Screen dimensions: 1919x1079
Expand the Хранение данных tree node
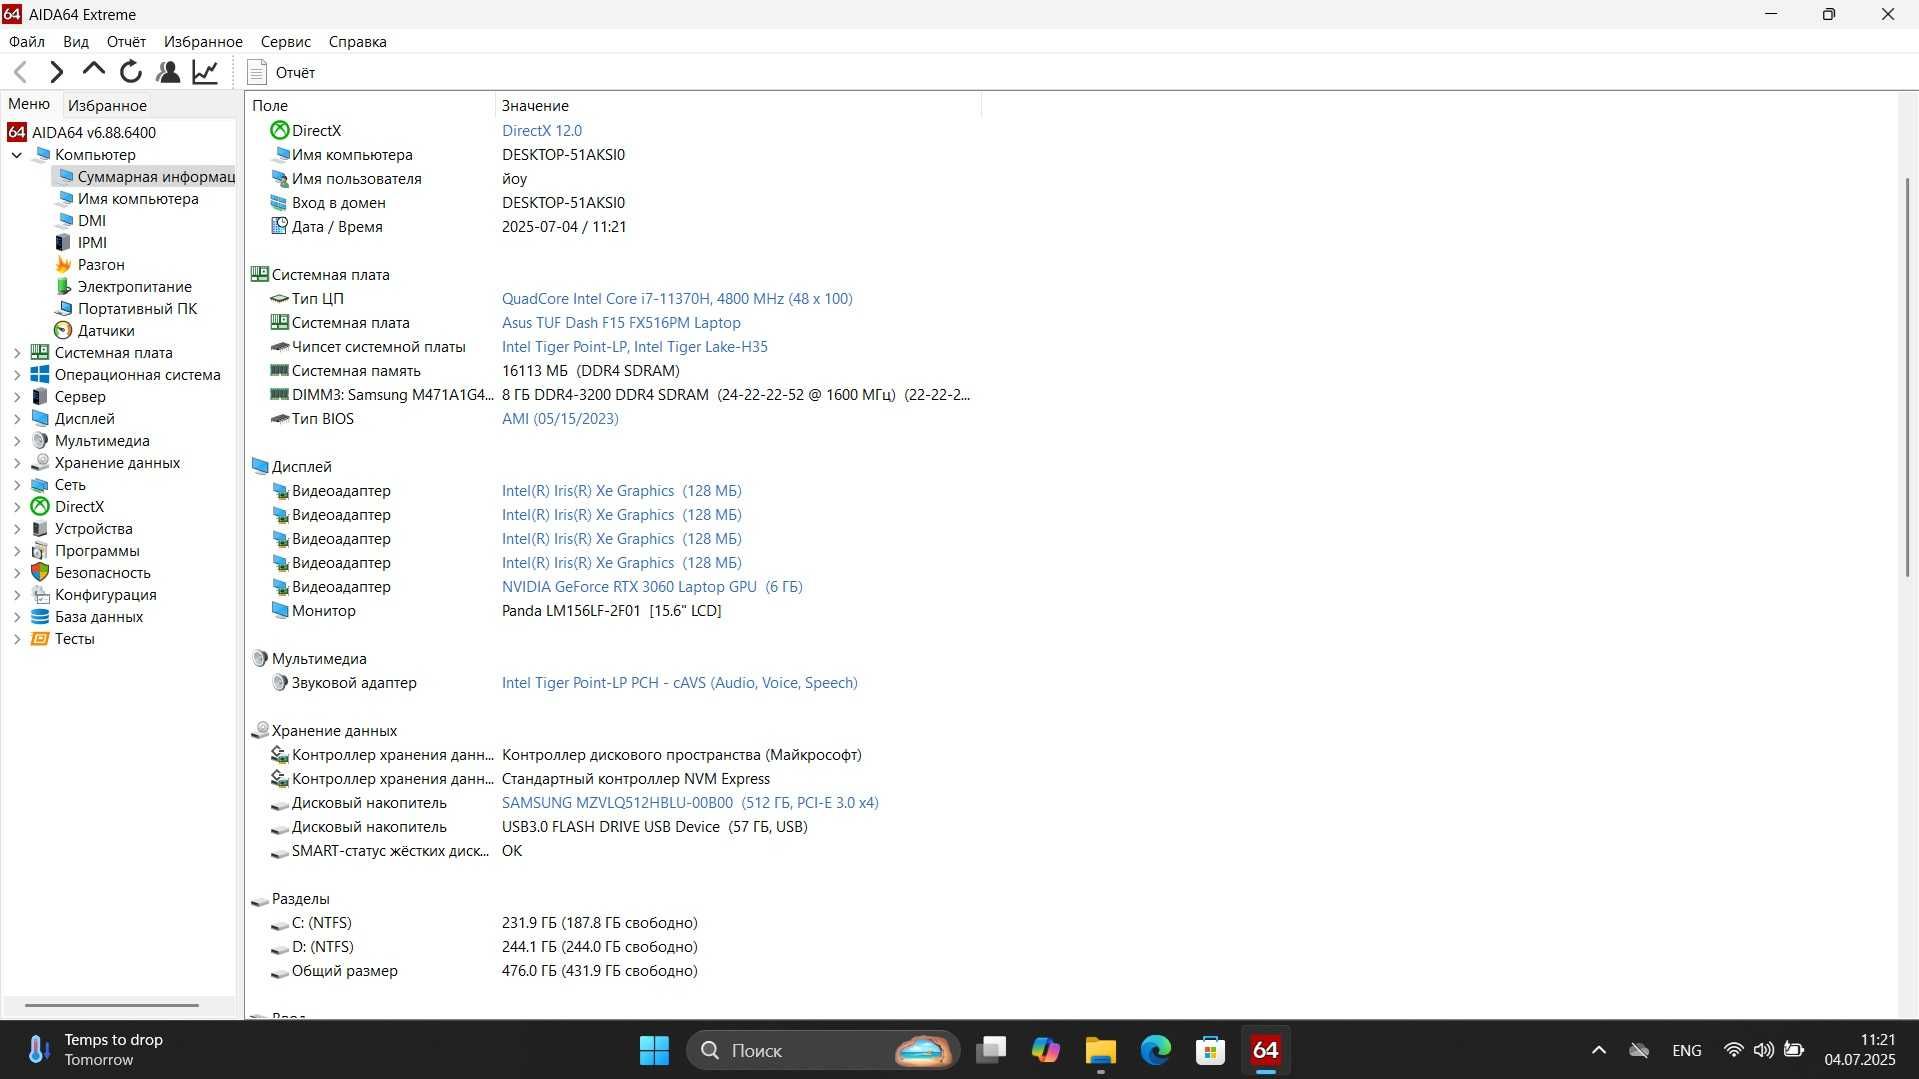(17, 463)
